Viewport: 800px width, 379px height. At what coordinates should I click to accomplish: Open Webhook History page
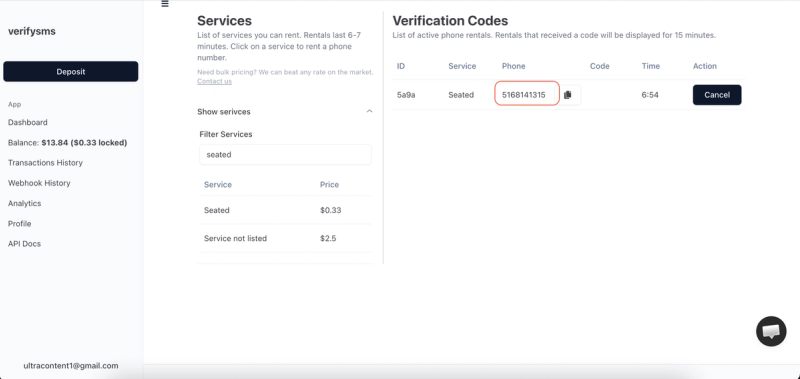(39, 183)
